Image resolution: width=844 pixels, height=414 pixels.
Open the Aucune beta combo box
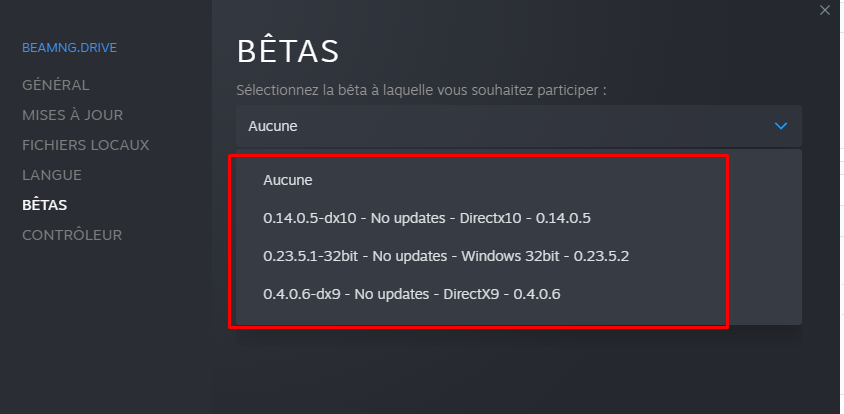tap(519, 126)
